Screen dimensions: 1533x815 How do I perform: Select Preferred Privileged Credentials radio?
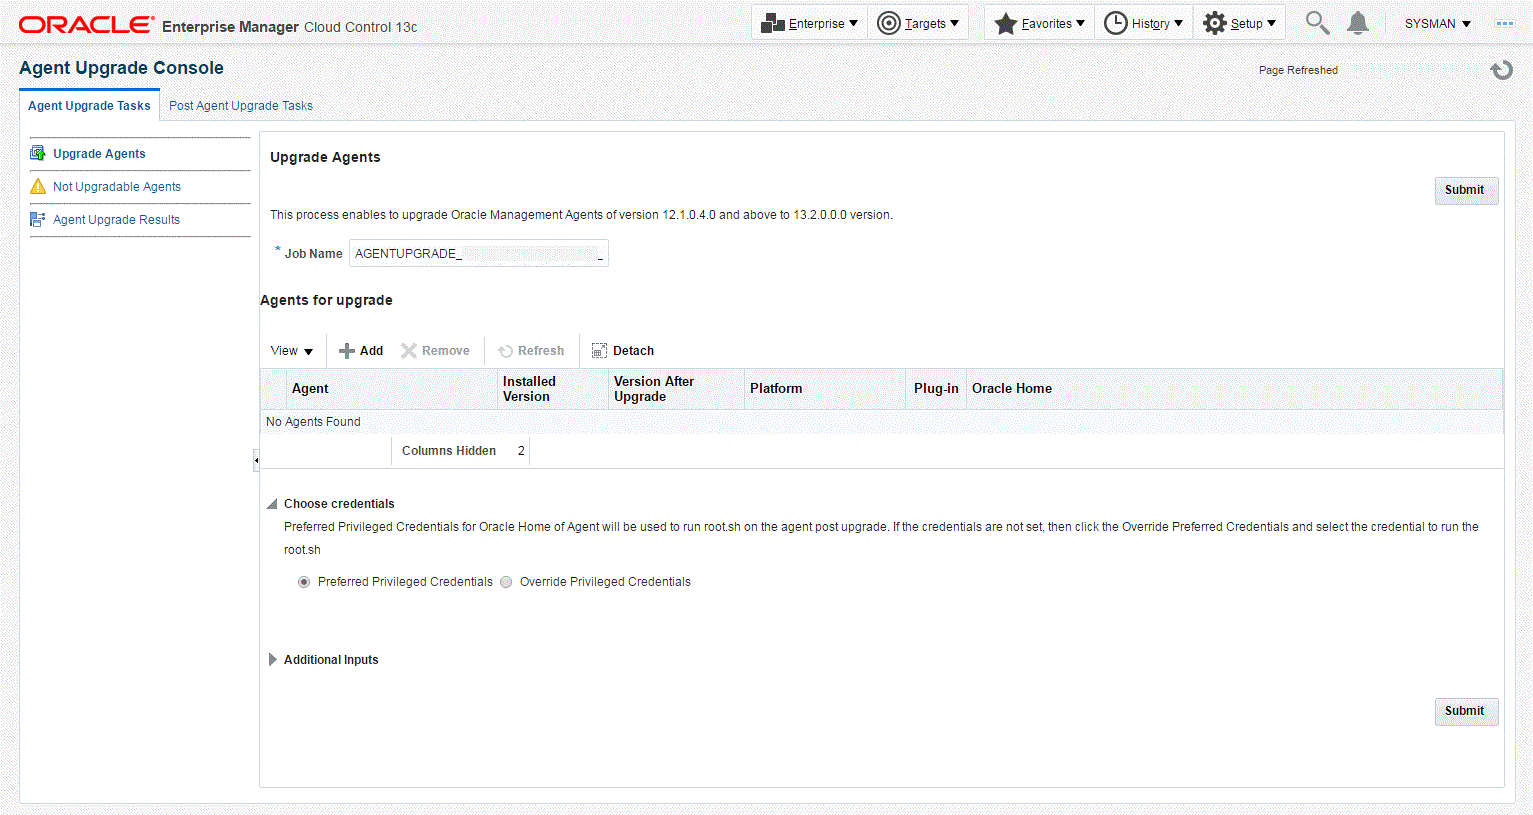(x=304, y=582)
